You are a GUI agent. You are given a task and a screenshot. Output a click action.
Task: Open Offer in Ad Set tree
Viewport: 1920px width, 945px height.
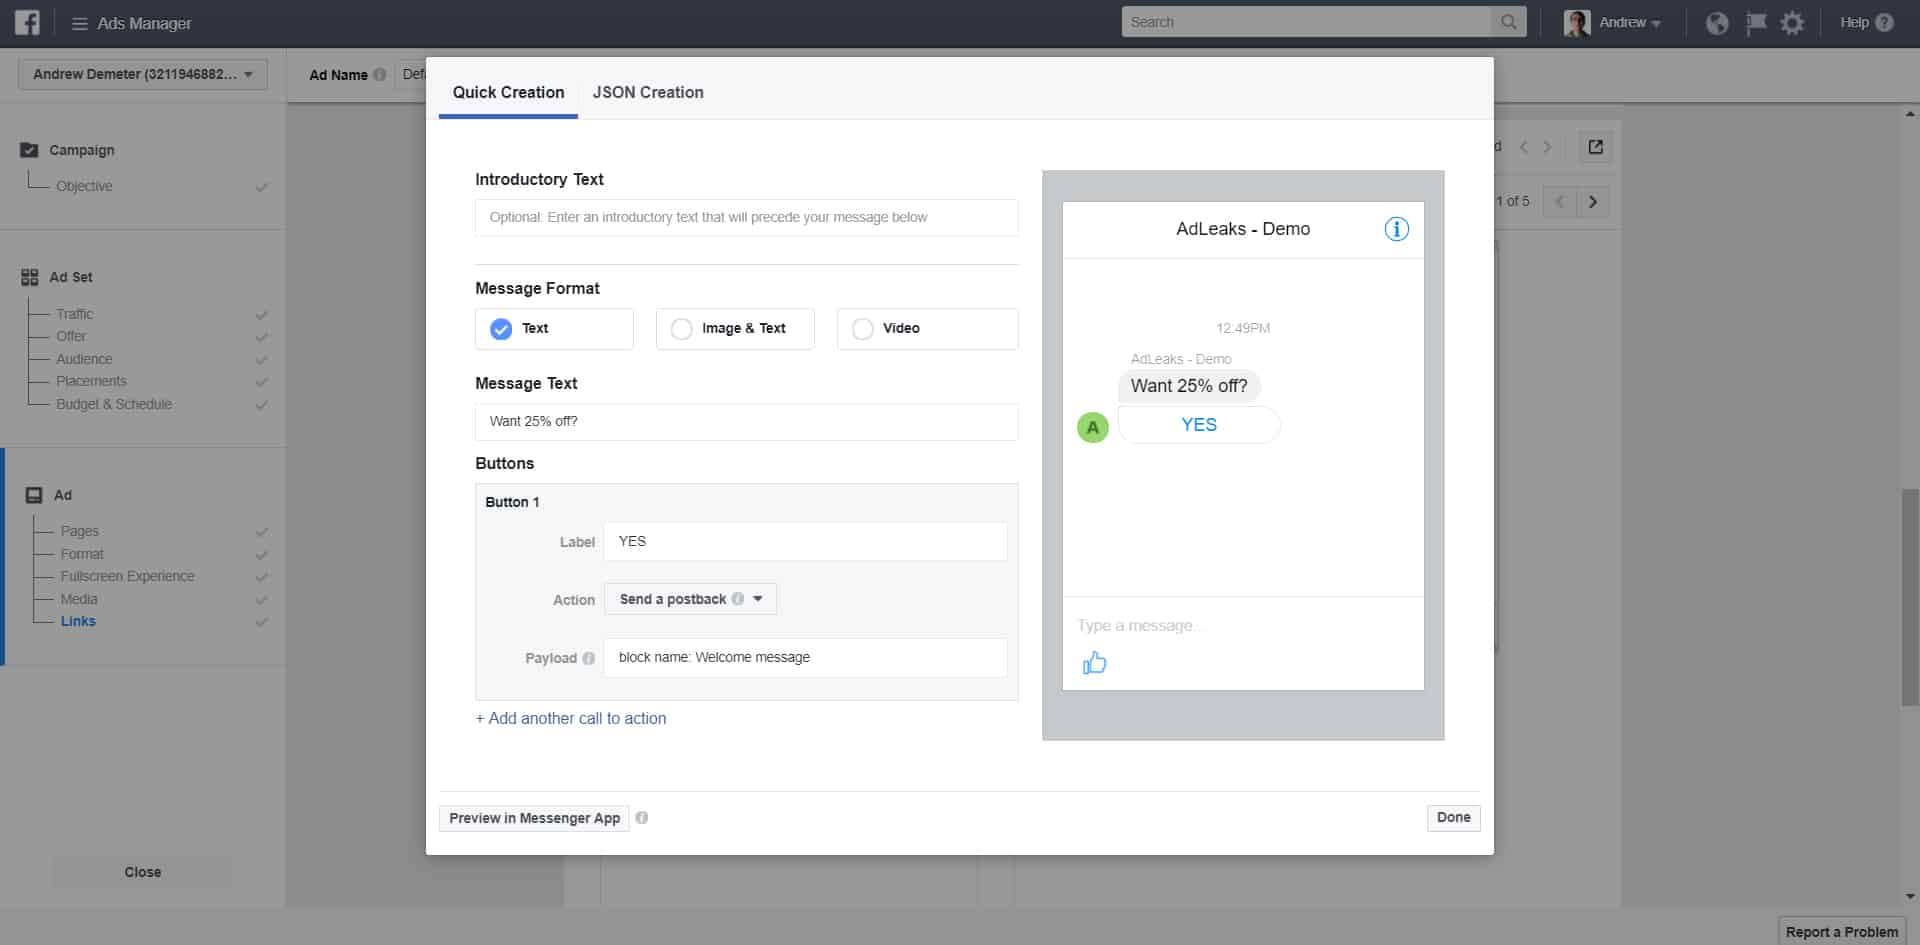pyautogui.click(x=71, y=336)
